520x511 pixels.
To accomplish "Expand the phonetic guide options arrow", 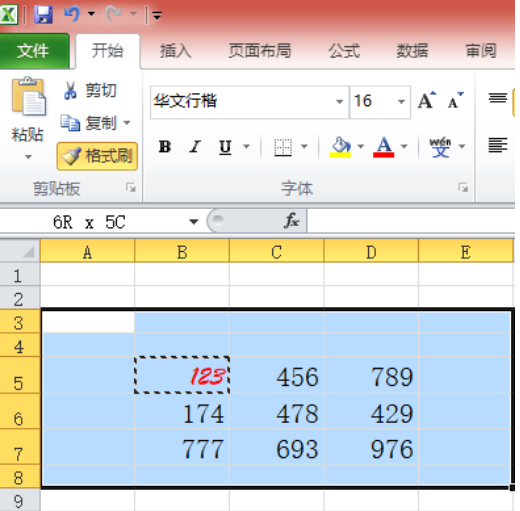I will [462, 146].
